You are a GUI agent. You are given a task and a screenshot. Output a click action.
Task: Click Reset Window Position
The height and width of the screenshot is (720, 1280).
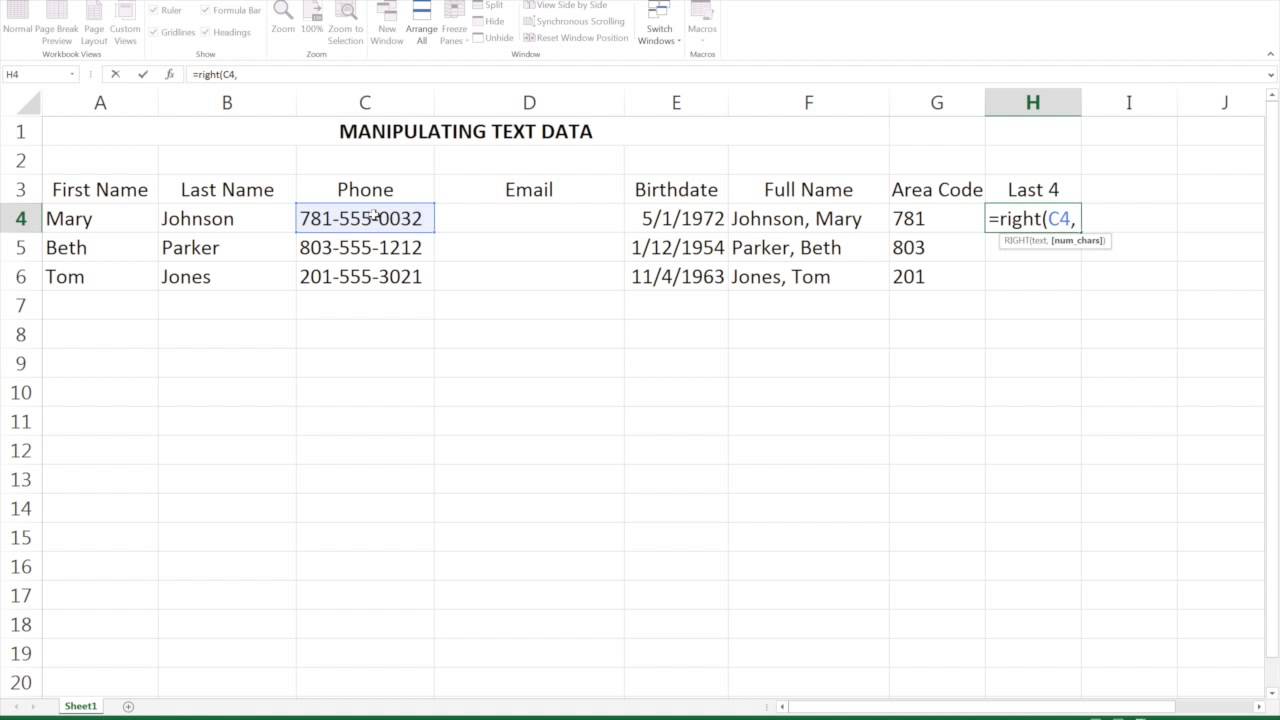[575, 38]
